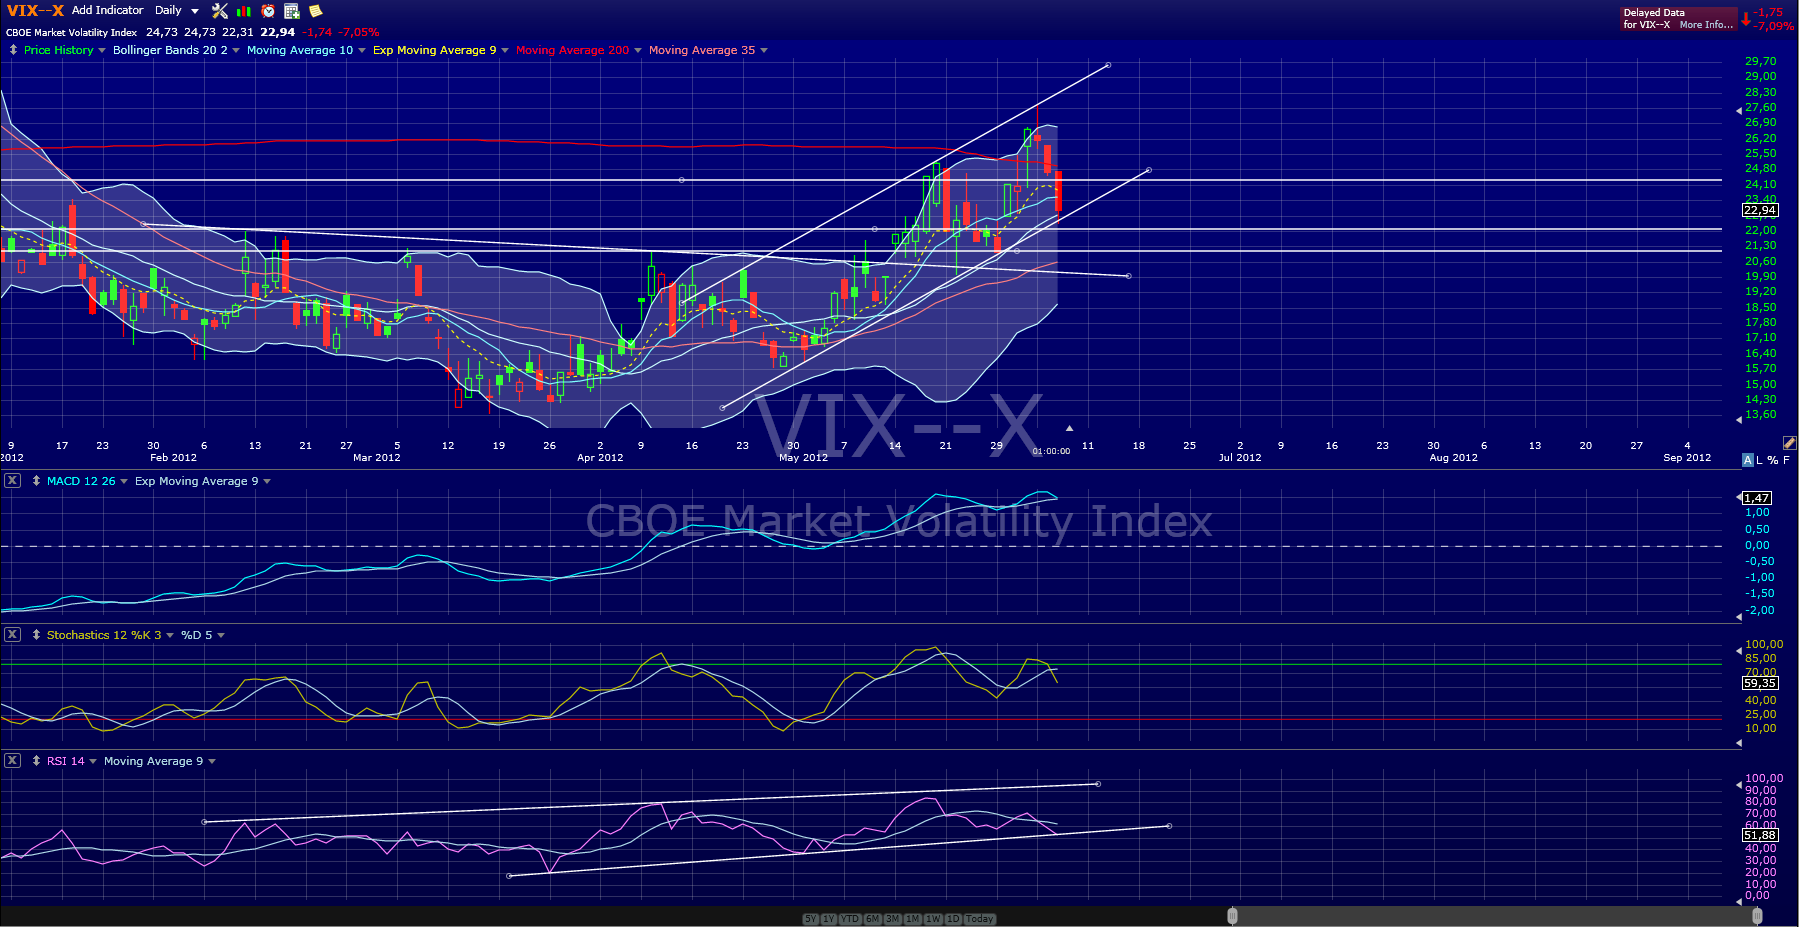1799x927 pixels.
Task: Select the YTD time range
Action: [x=850, y=919]
